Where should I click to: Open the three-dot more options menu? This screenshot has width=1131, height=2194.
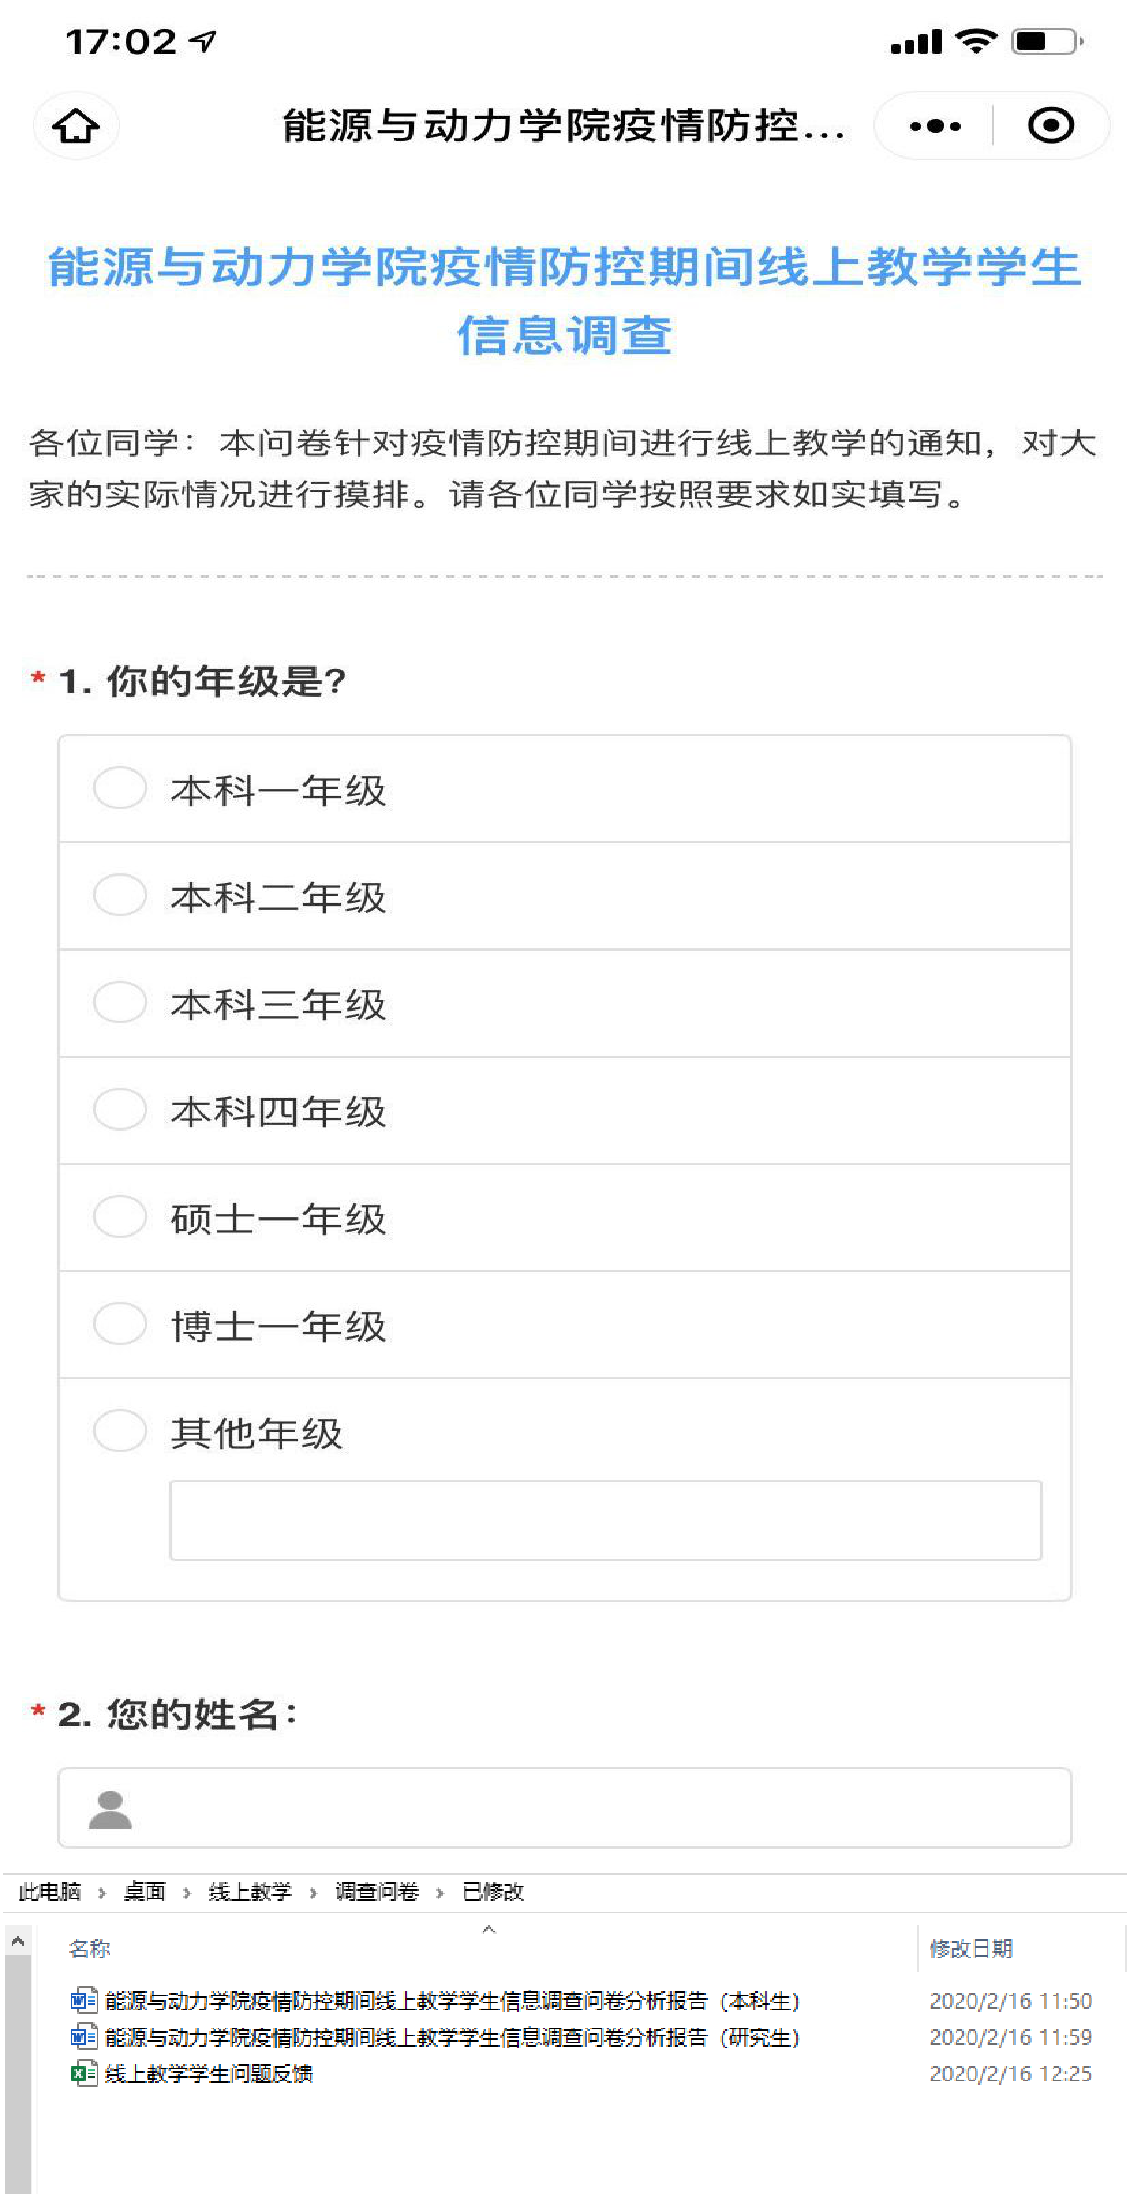pyautogui.click(x=935, y=126)
